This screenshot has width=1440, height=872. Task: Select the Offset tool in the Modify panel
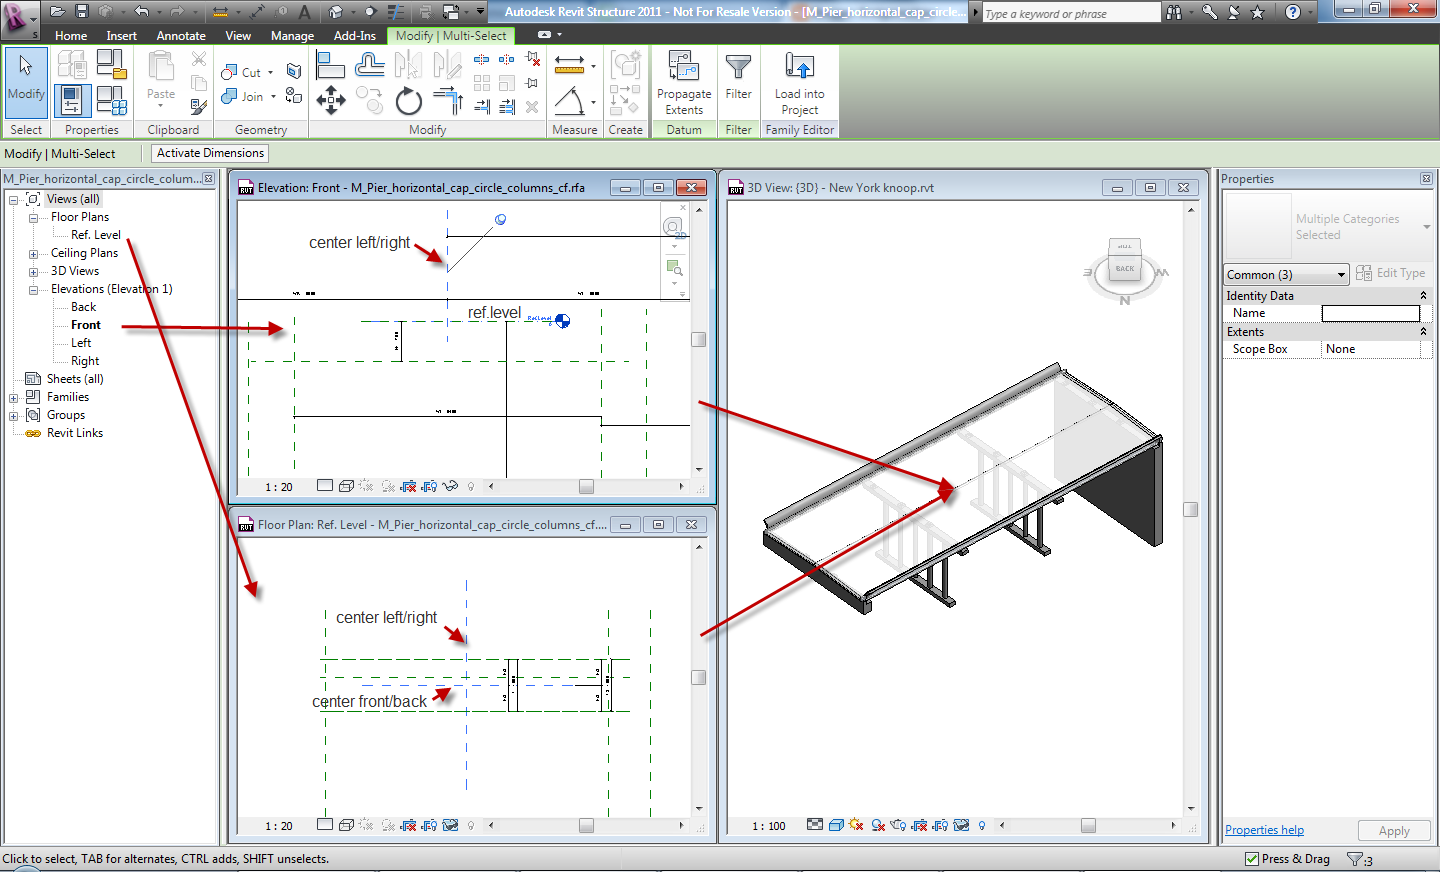point(369,66)
